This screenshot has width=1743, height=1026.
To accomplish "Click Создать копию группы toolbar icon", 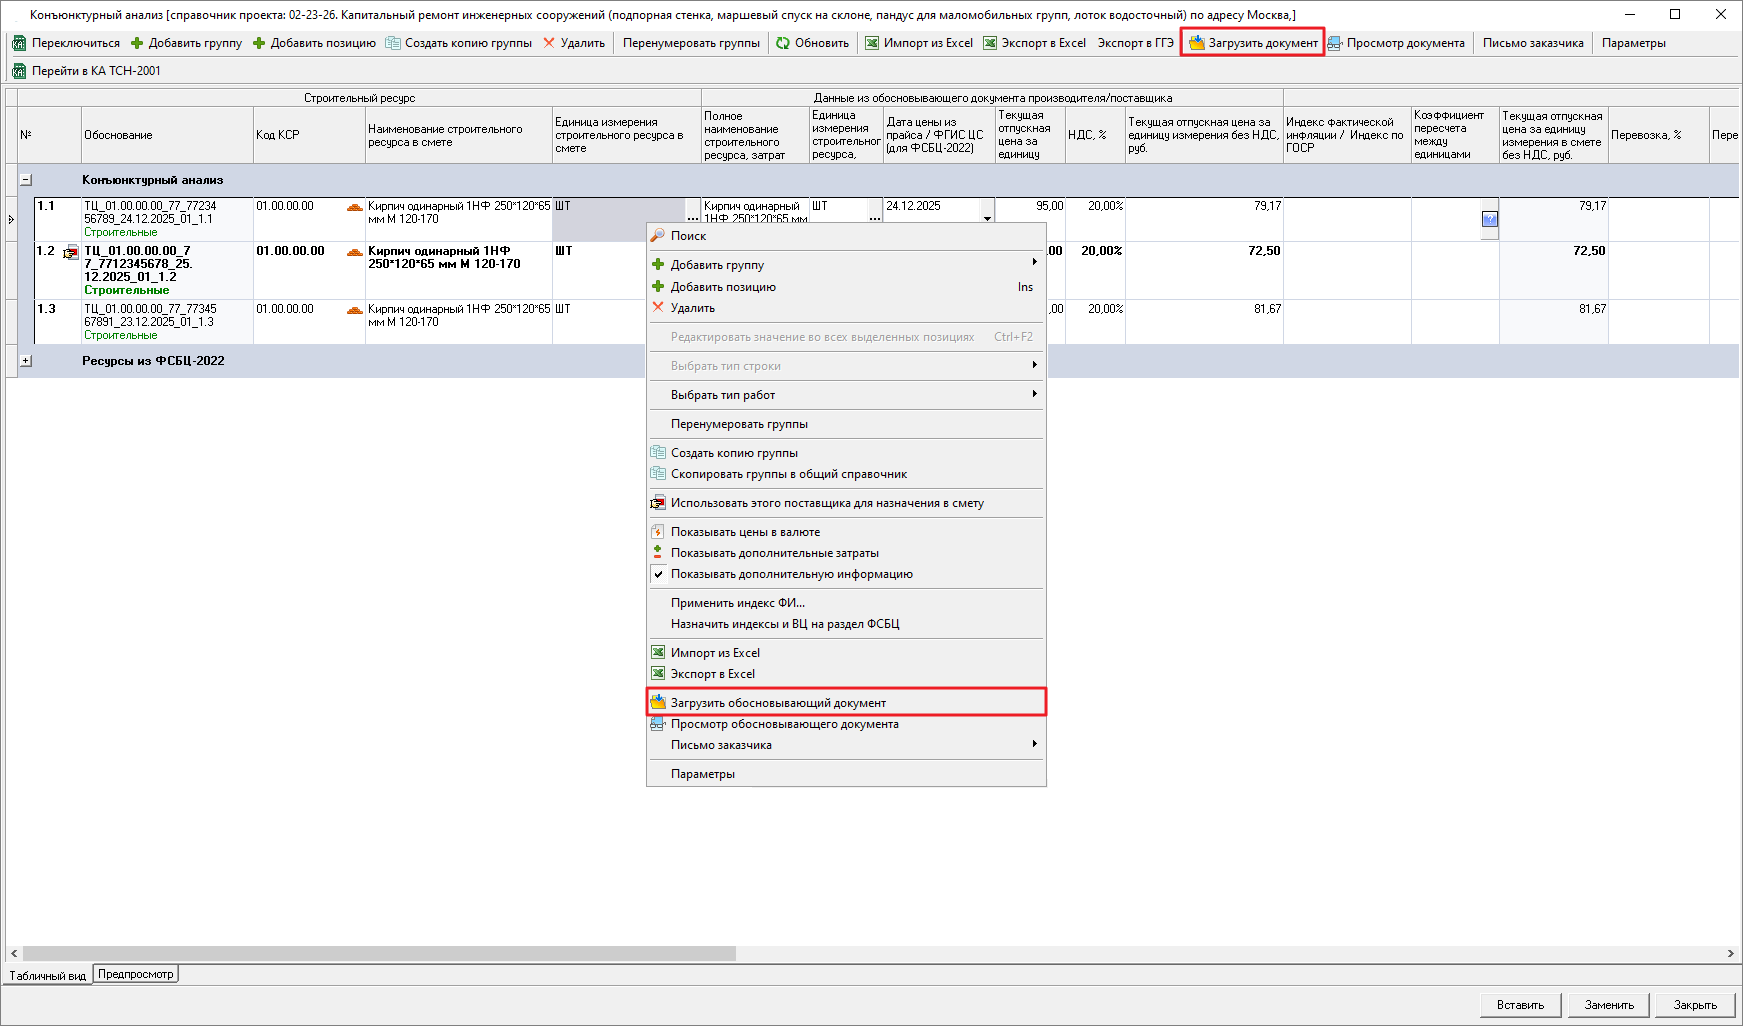I will pos(393,43).
